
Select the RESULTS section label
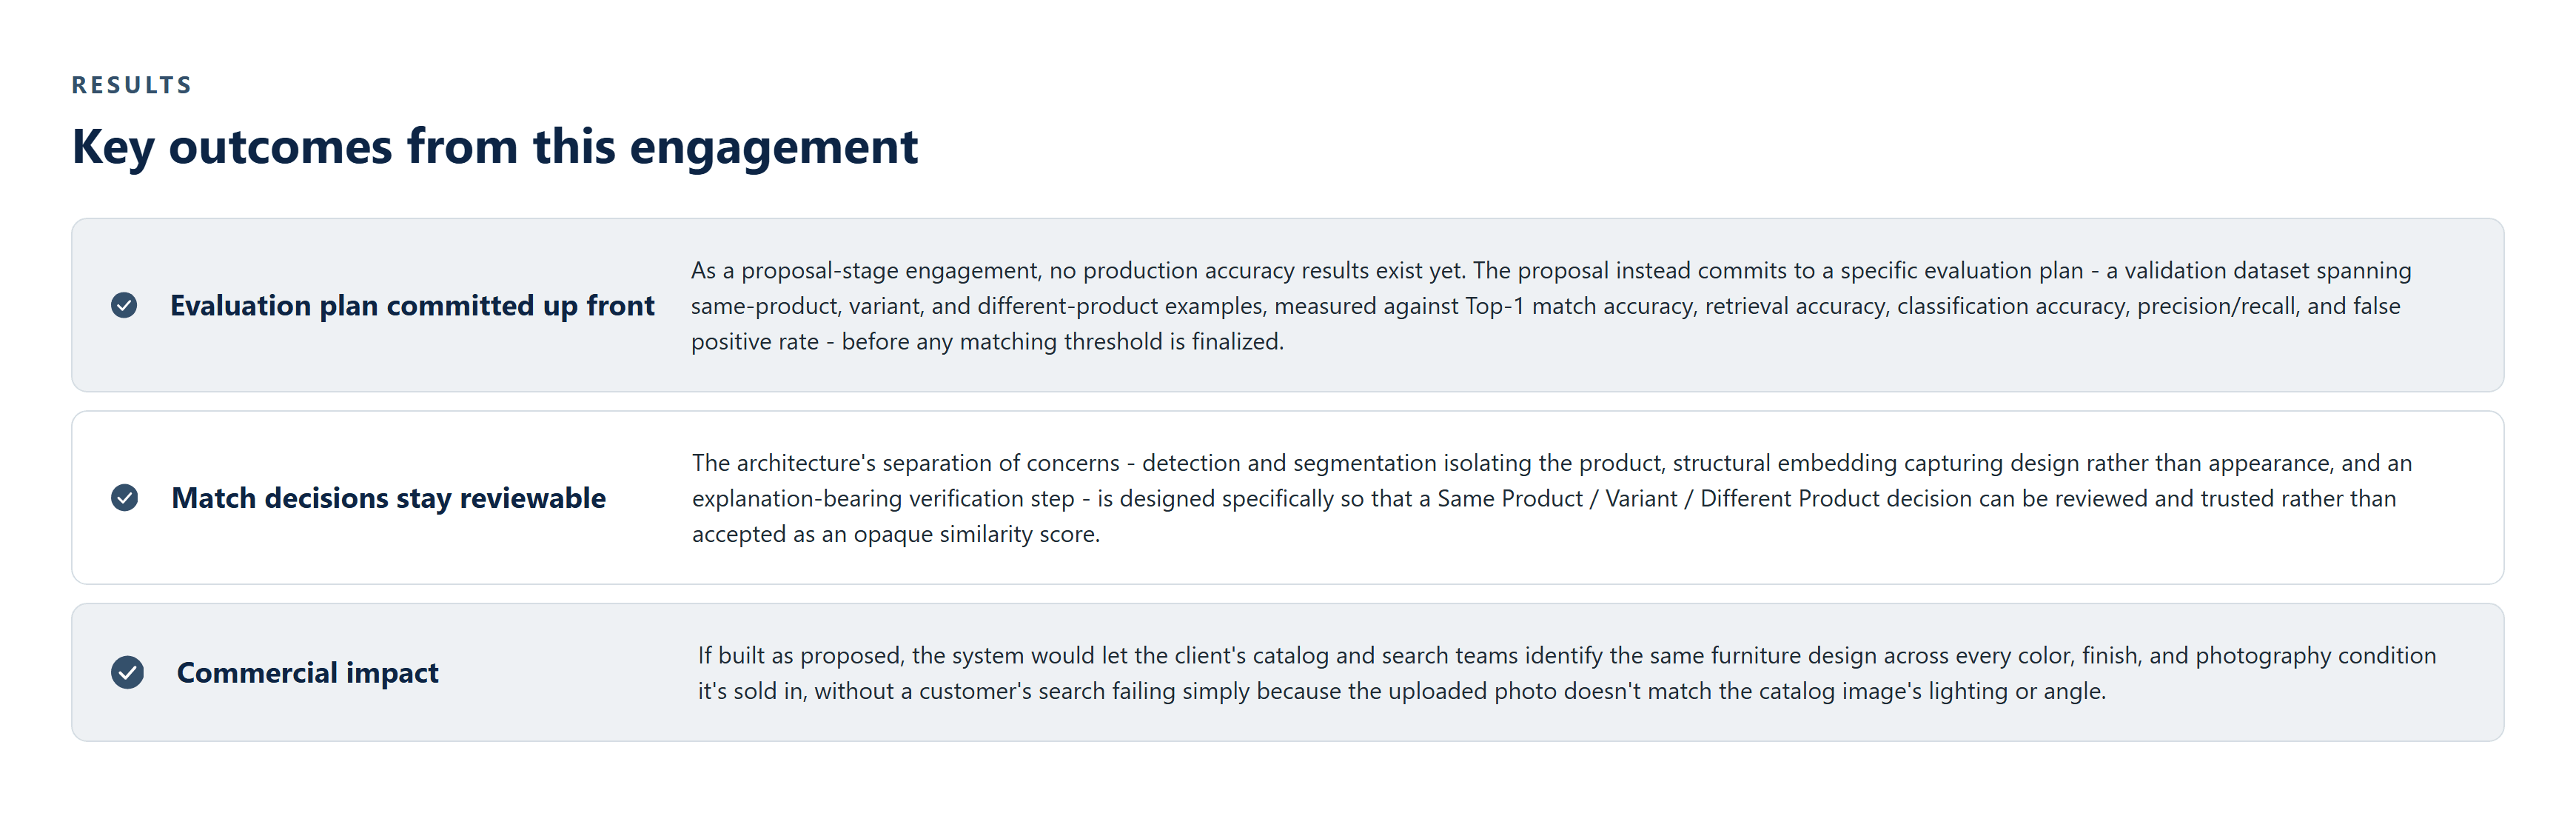132,85
